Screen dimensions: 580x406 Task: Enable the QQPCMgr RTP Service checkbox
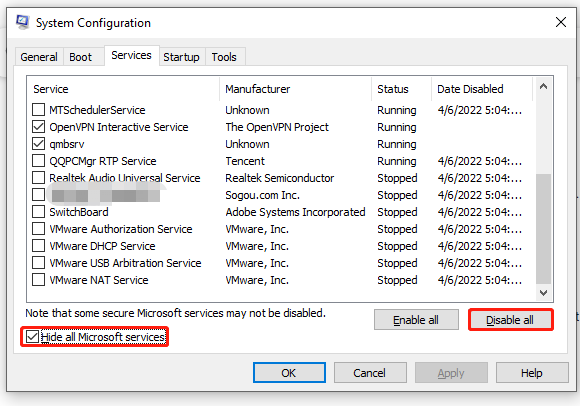38,161
